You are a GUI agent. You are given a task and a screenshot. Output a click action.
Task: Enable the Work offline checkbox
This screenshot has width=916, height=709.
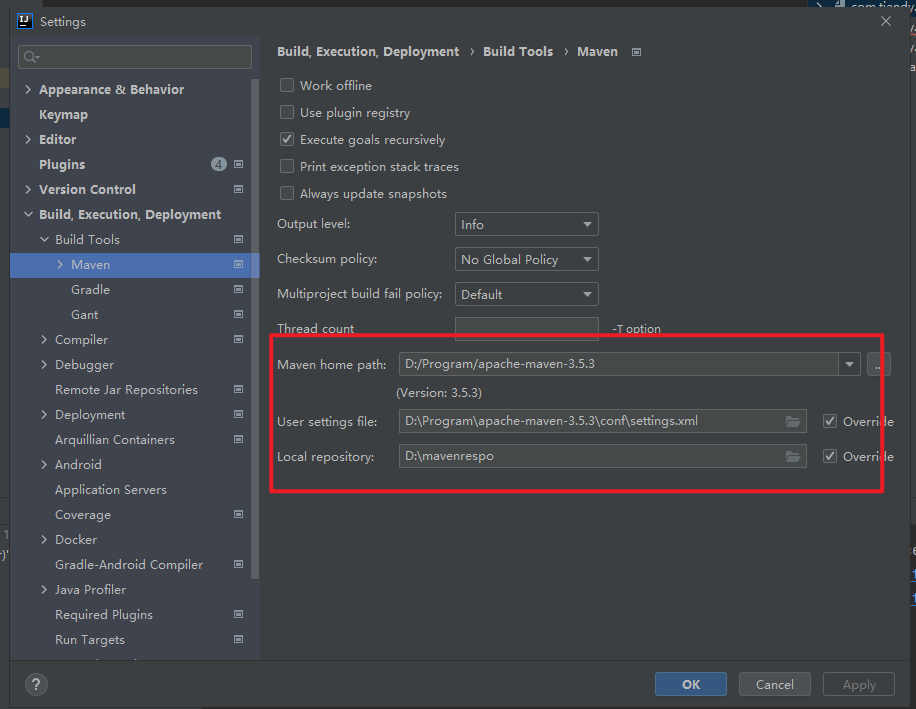(287, 85)
